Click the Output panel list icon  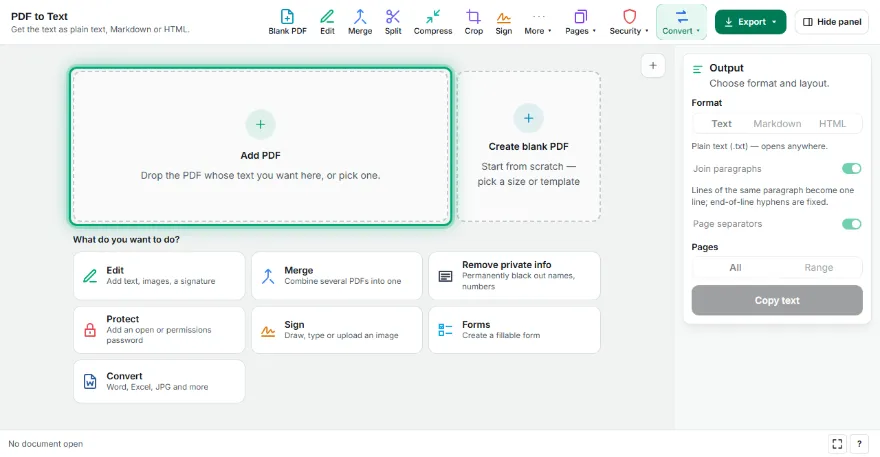click(698, 69)
